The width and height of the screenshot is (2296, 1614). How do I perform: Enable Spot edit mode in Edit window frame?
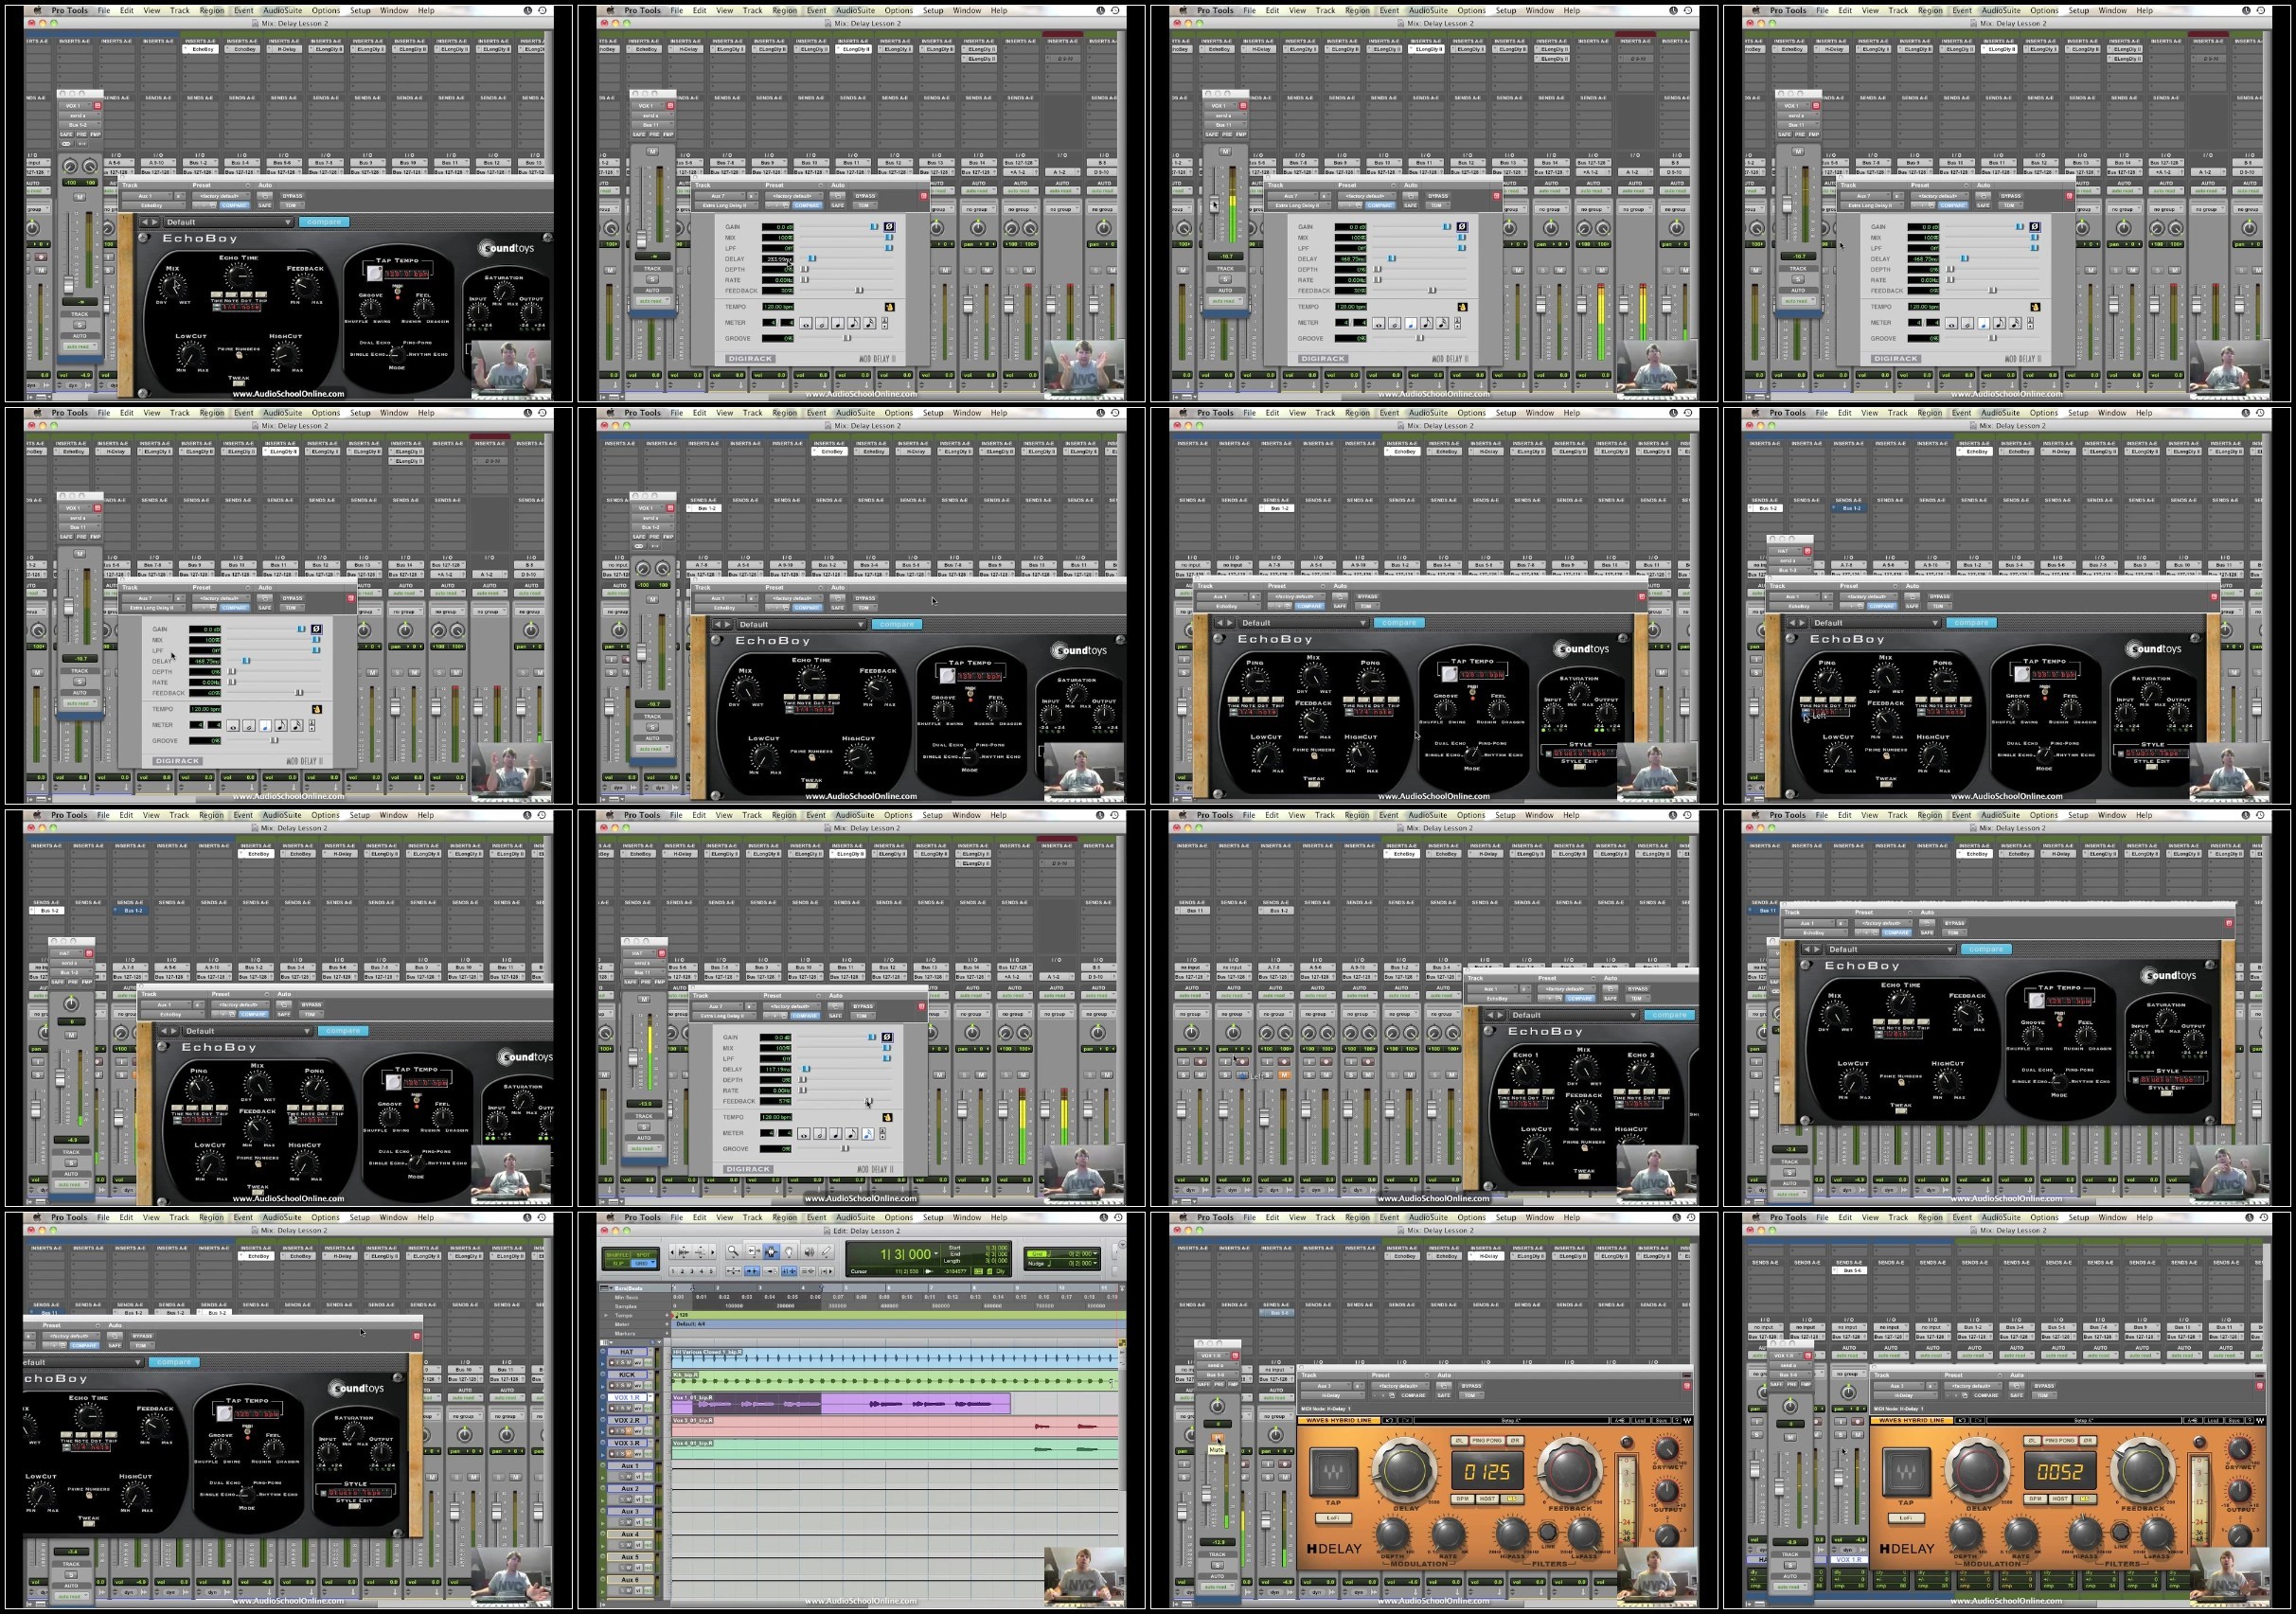(644, 1256)
